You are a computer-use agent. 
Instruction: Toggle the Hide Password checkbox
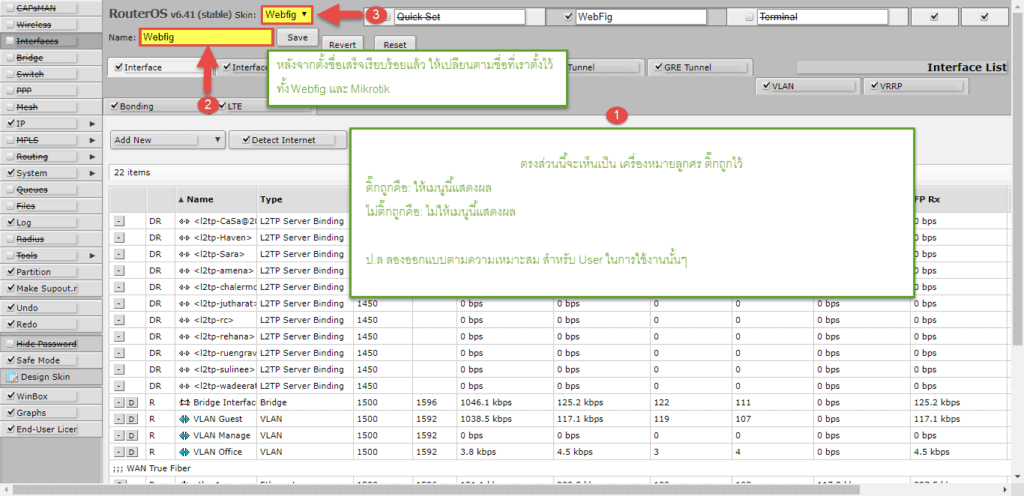coord(10,343)
